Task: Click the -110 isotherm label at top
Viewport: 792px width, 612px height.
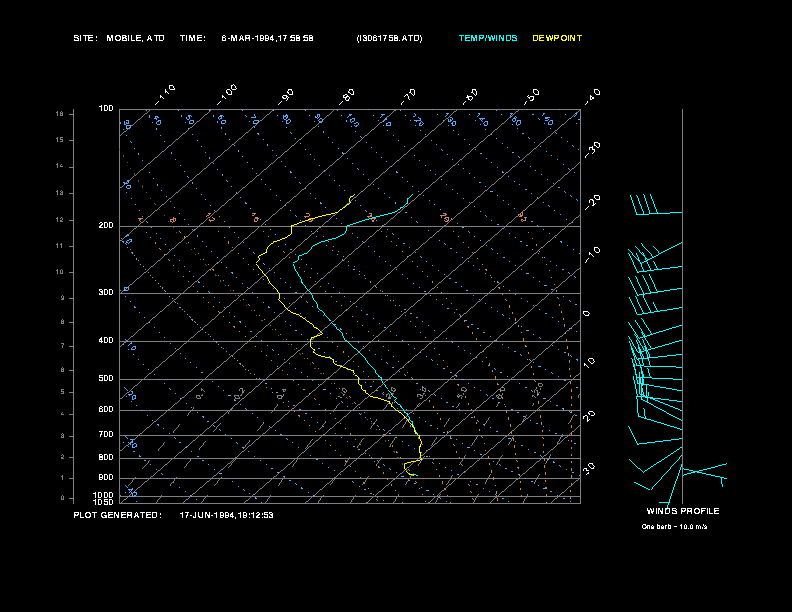Action: tap(165, 95)
